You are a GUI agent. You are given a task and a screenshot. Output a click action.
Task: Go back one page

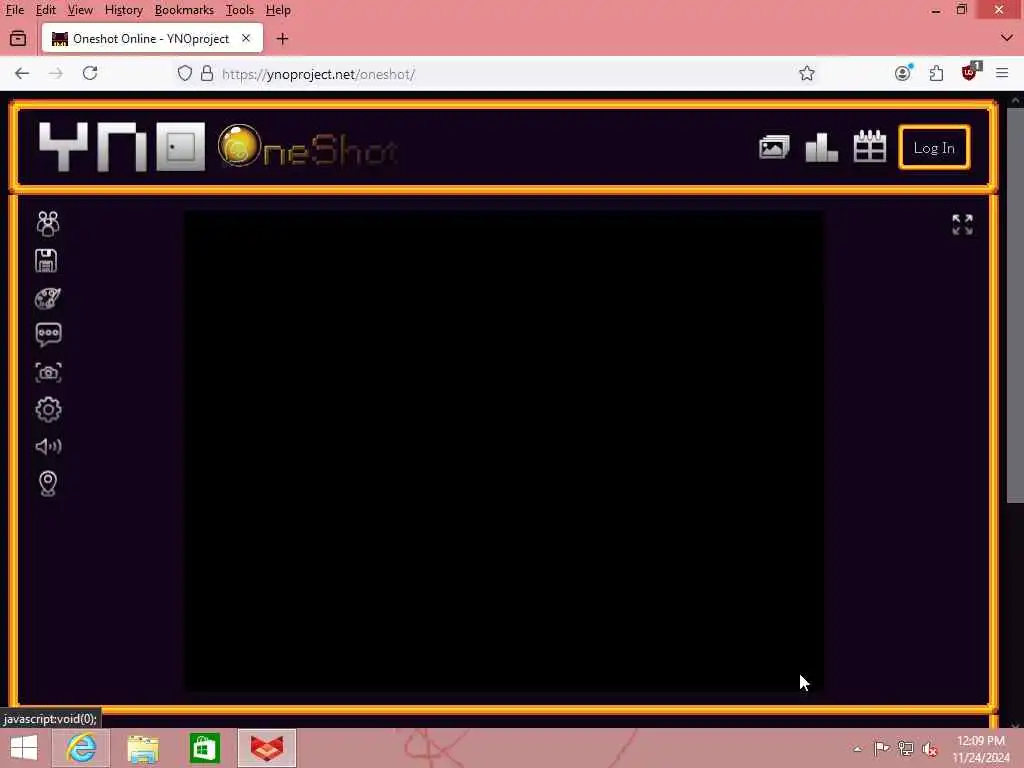pos(22,73)
